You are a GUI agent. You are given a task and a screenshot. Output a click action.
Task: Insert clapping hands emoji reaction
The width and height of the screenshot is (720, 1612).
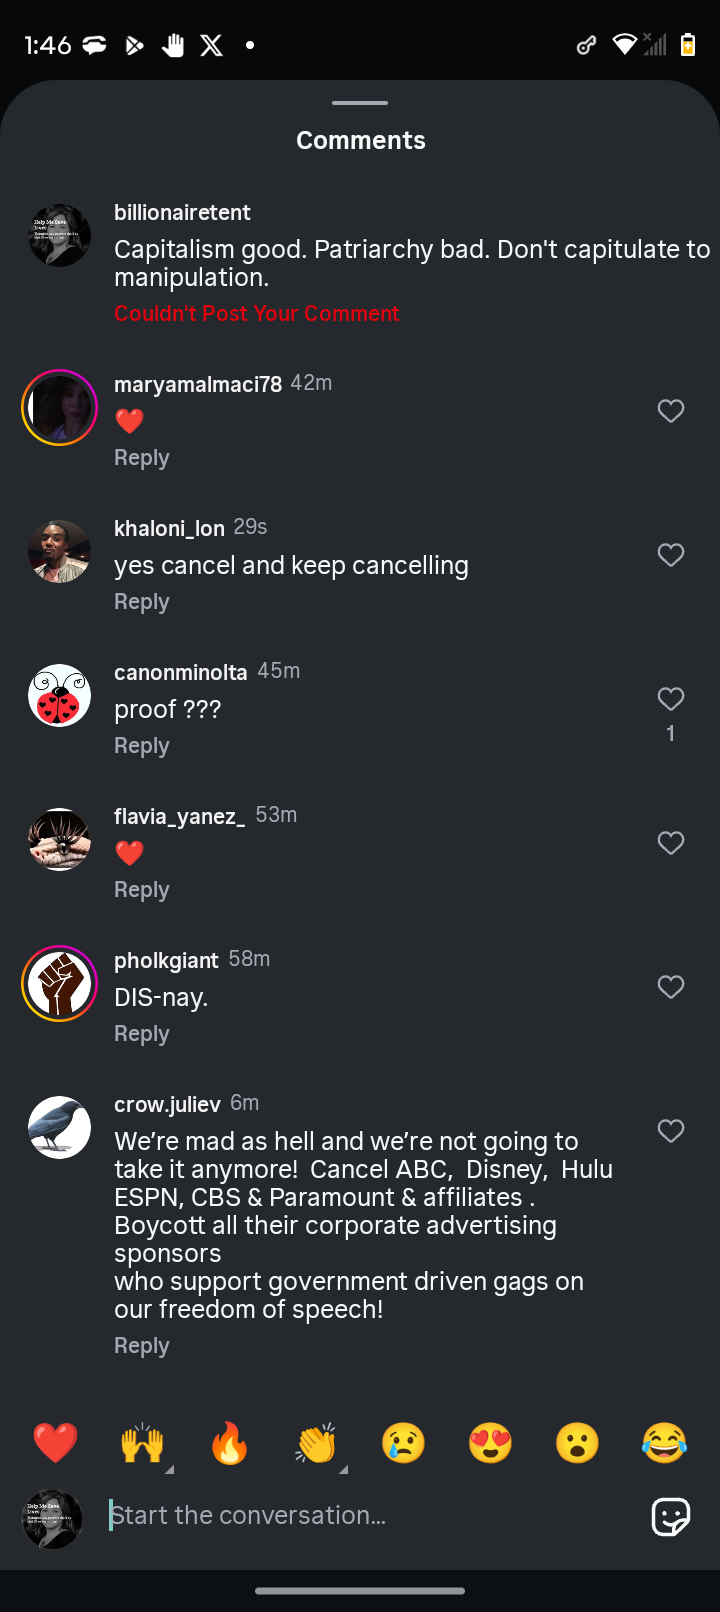point(316,1443)
